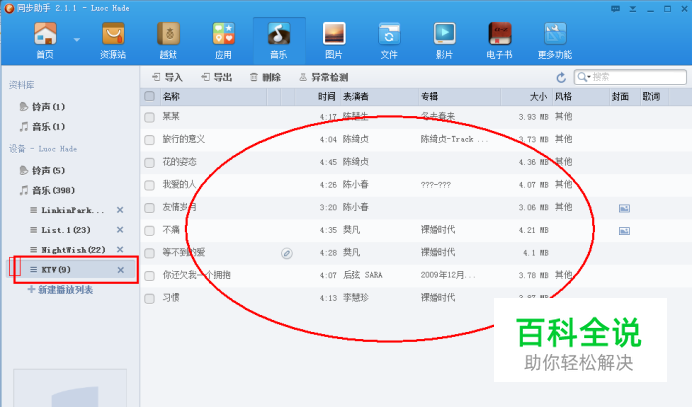Click the 导入 import button
The width and height of the screenshot is (692, 407).
coord(167,77)
